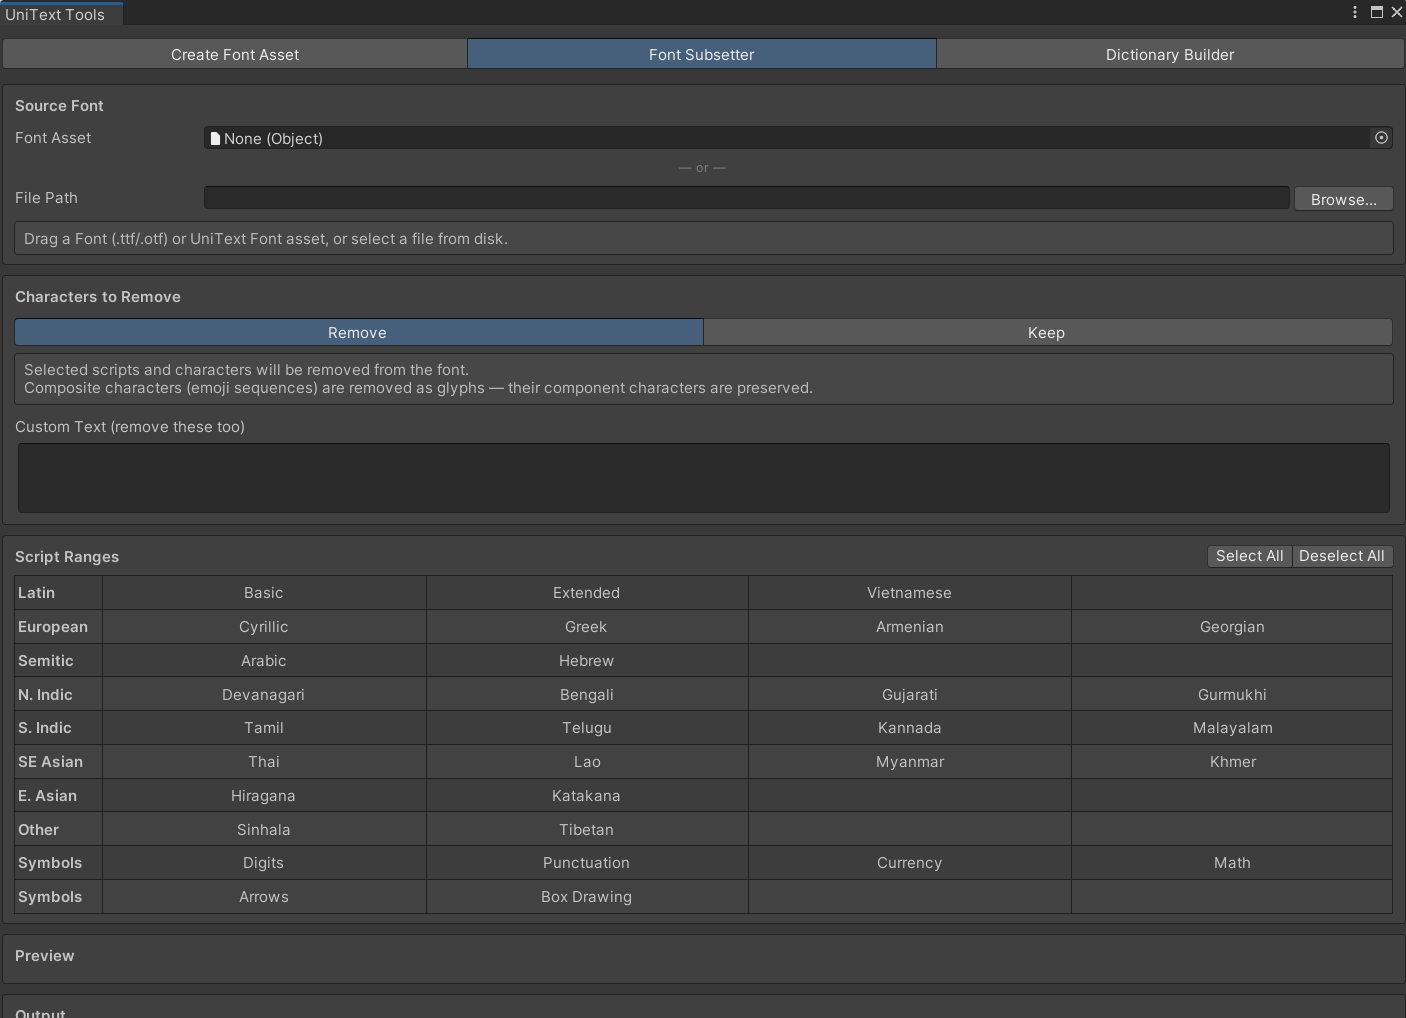
Task: Toggle the Punctuation symbol range
Action: tap(587, 863)
